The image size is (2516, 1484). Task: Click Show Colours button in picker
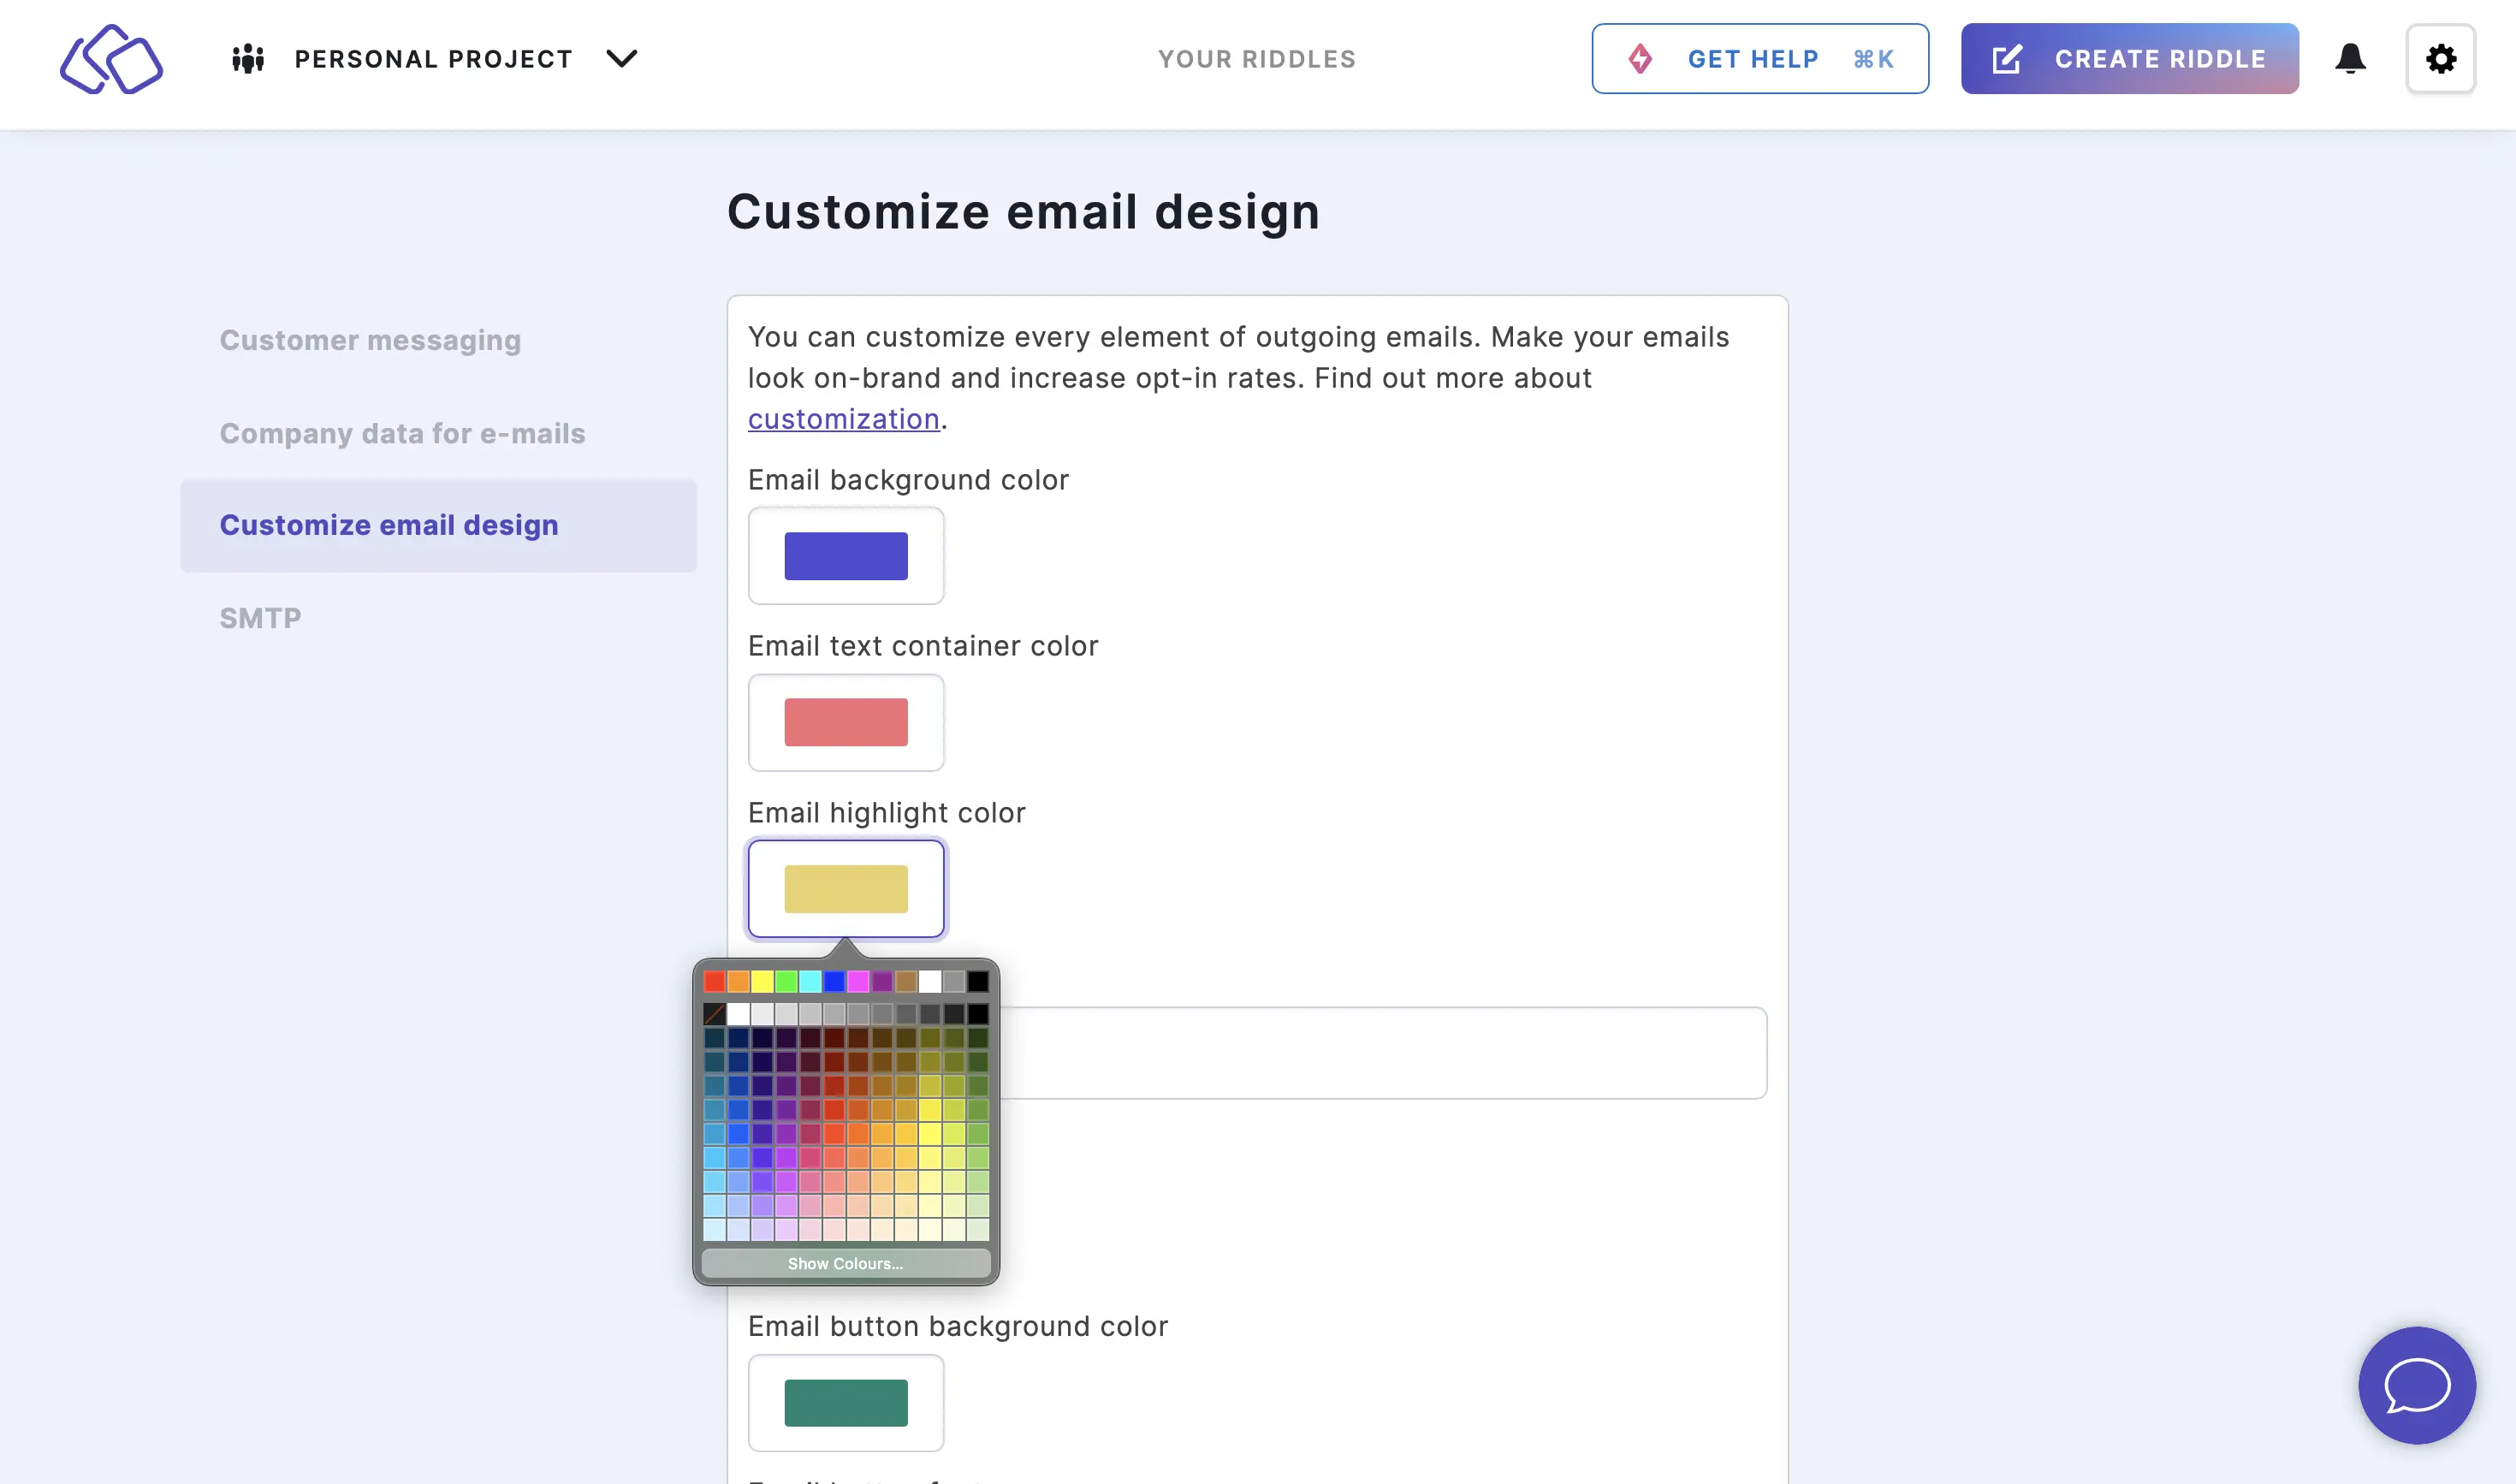846,1263
